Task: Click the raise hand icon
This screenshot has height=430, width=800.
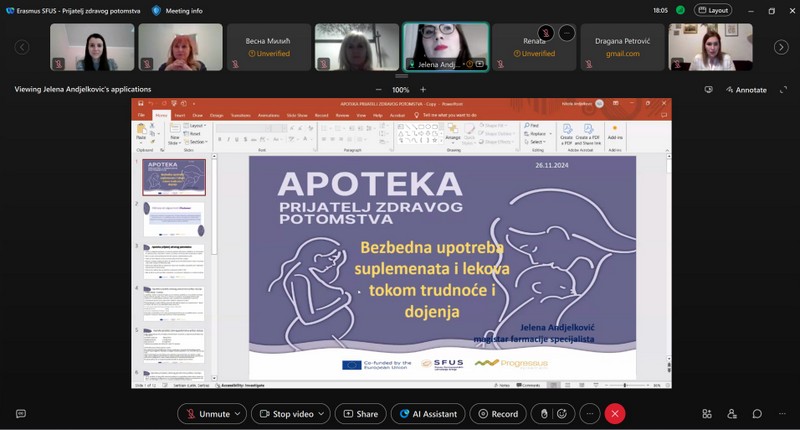Action: pyautogui.click(x=544, y=414)
